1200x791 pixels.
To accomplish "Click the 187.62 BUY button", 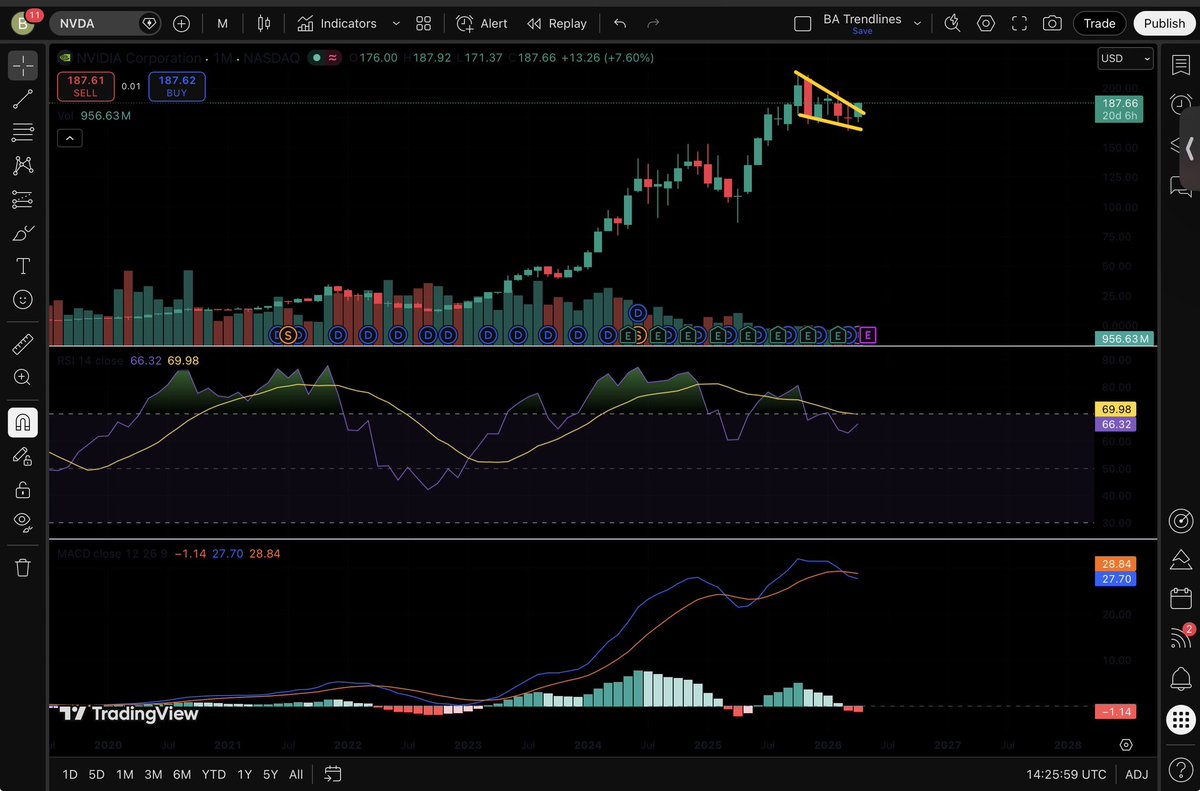I will (x=176, y=86).
